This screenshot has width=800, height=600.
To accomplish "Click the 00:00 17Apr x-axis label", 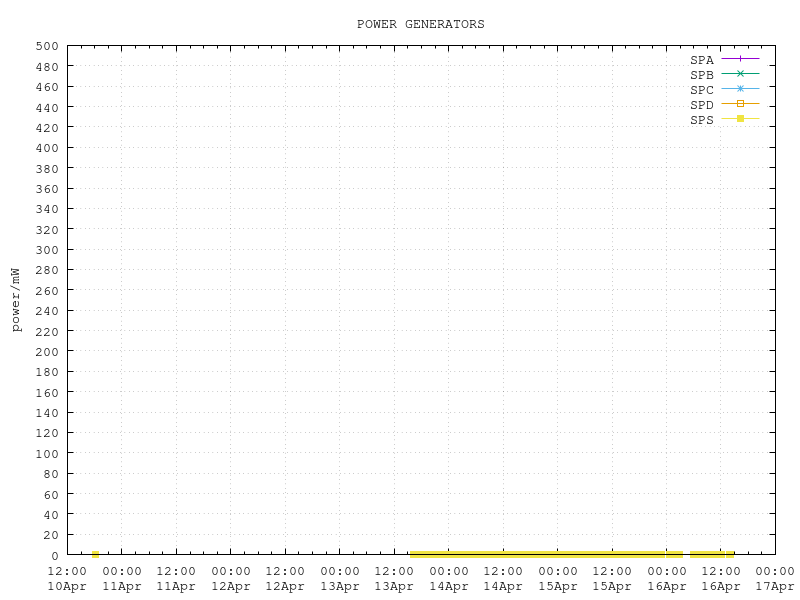I will pyautogui.click(x=775, y=578).
